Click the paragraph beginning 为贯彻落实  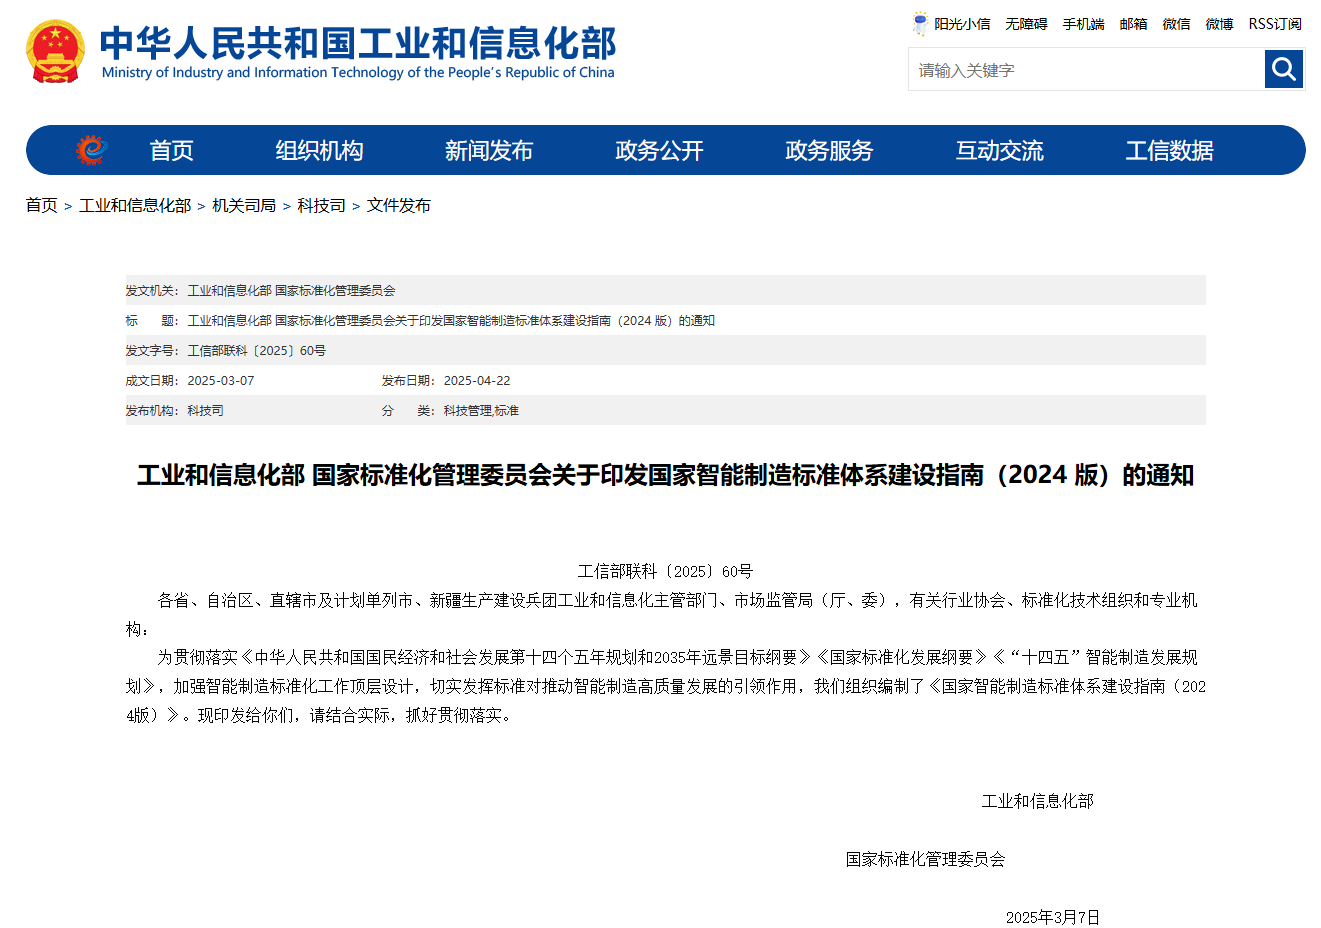click(665, 686)
